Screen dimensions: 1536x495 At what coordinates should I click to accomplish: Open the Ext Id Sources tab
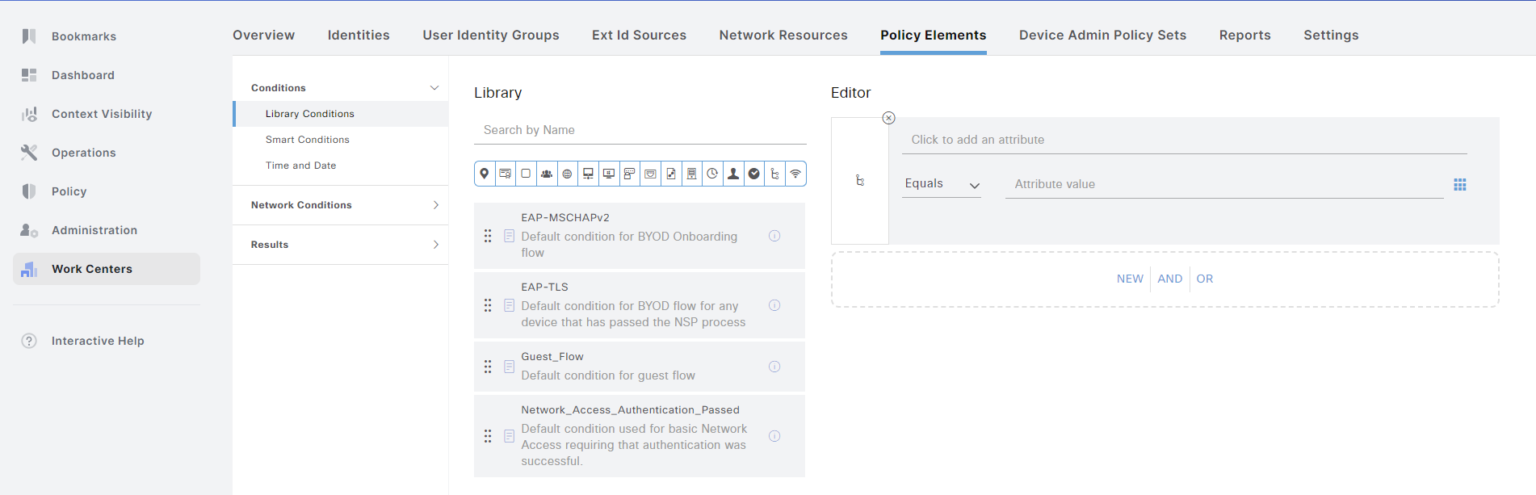[639, 35]
